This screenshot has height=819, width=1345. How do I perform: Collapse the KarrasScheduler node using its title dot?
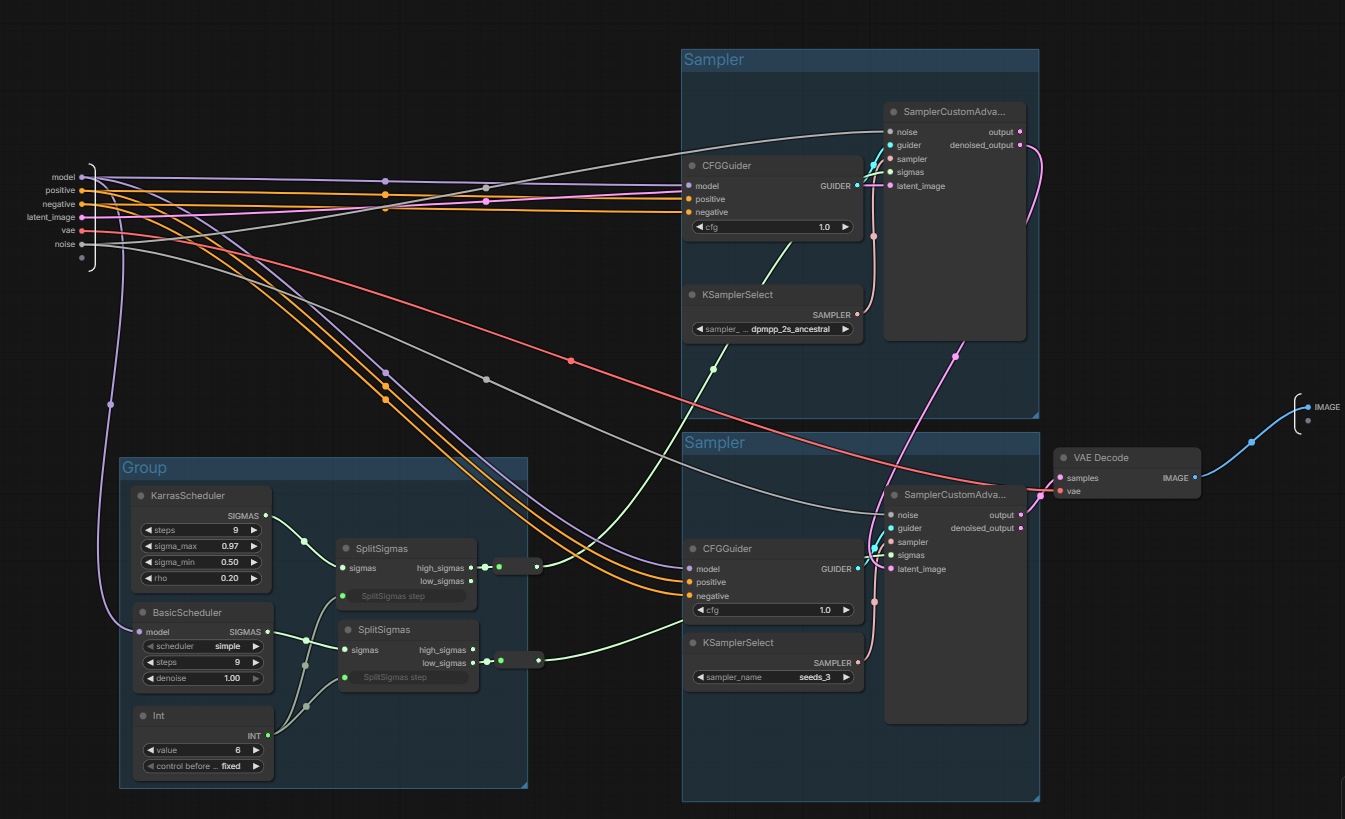pos(141,496)
